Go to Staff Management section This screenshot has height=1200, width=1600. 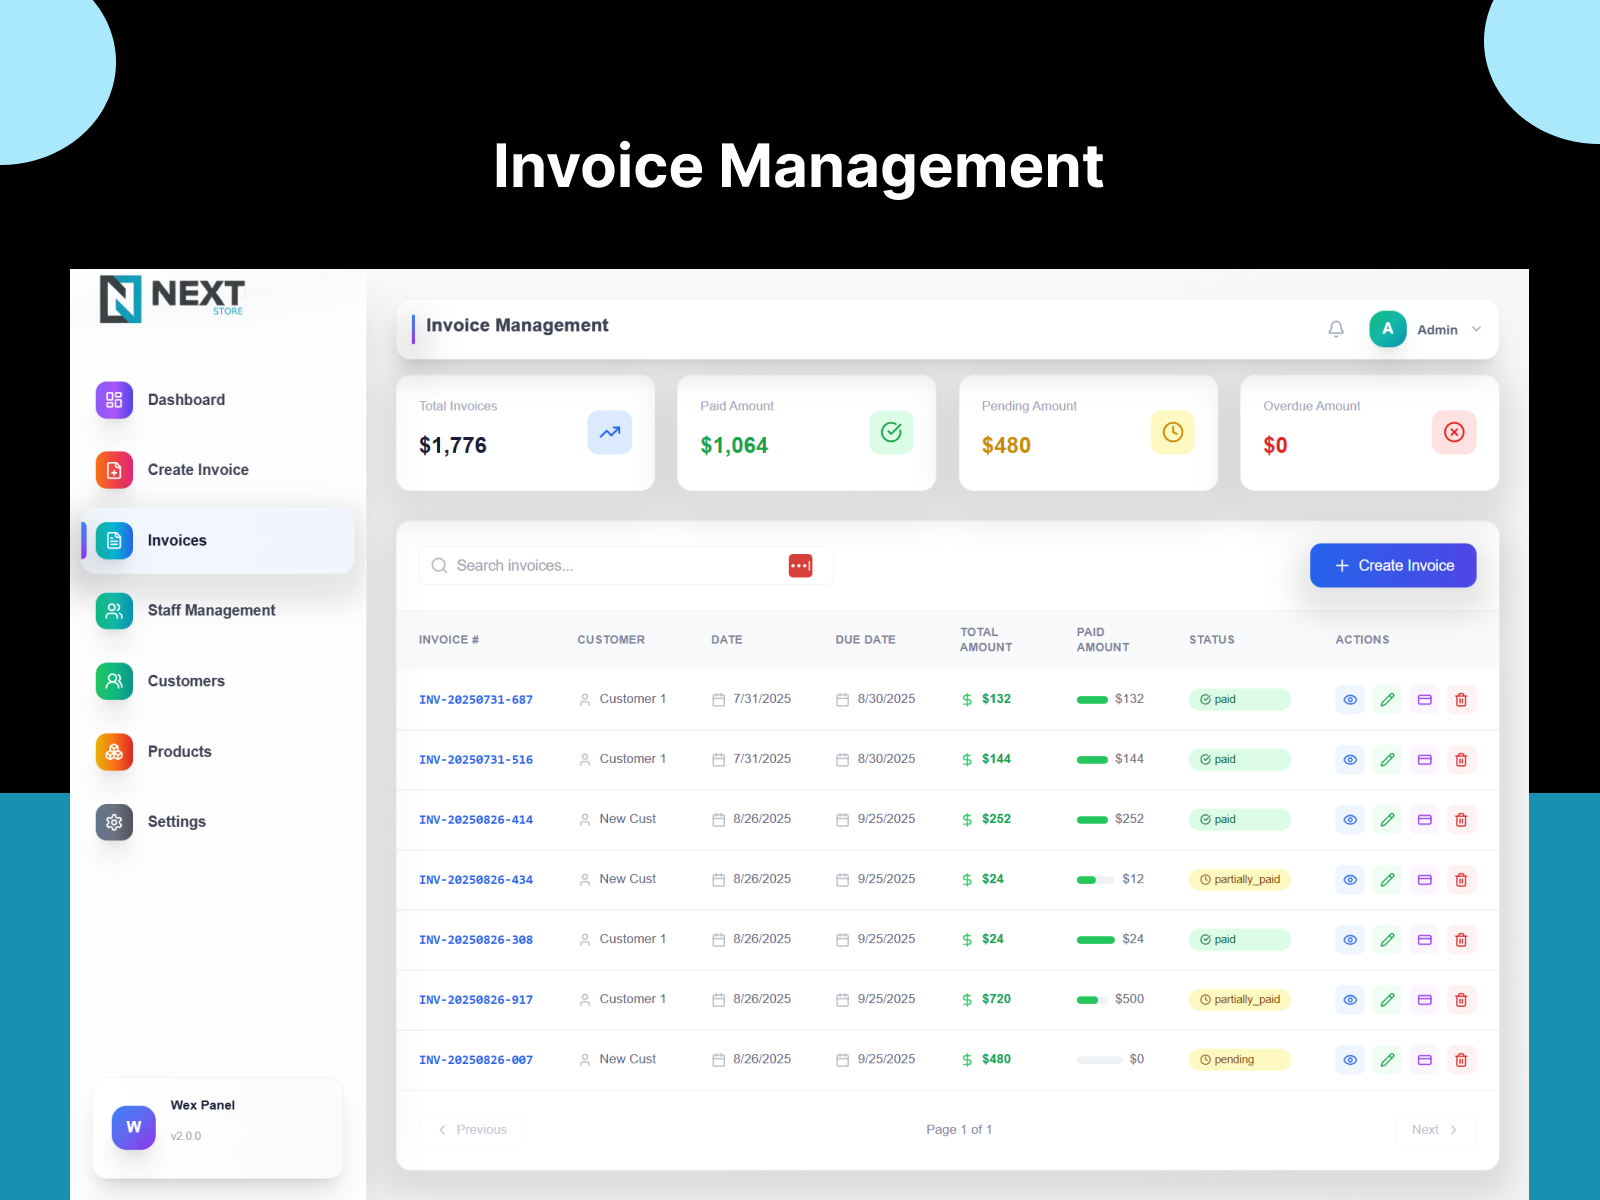(218, 610)
